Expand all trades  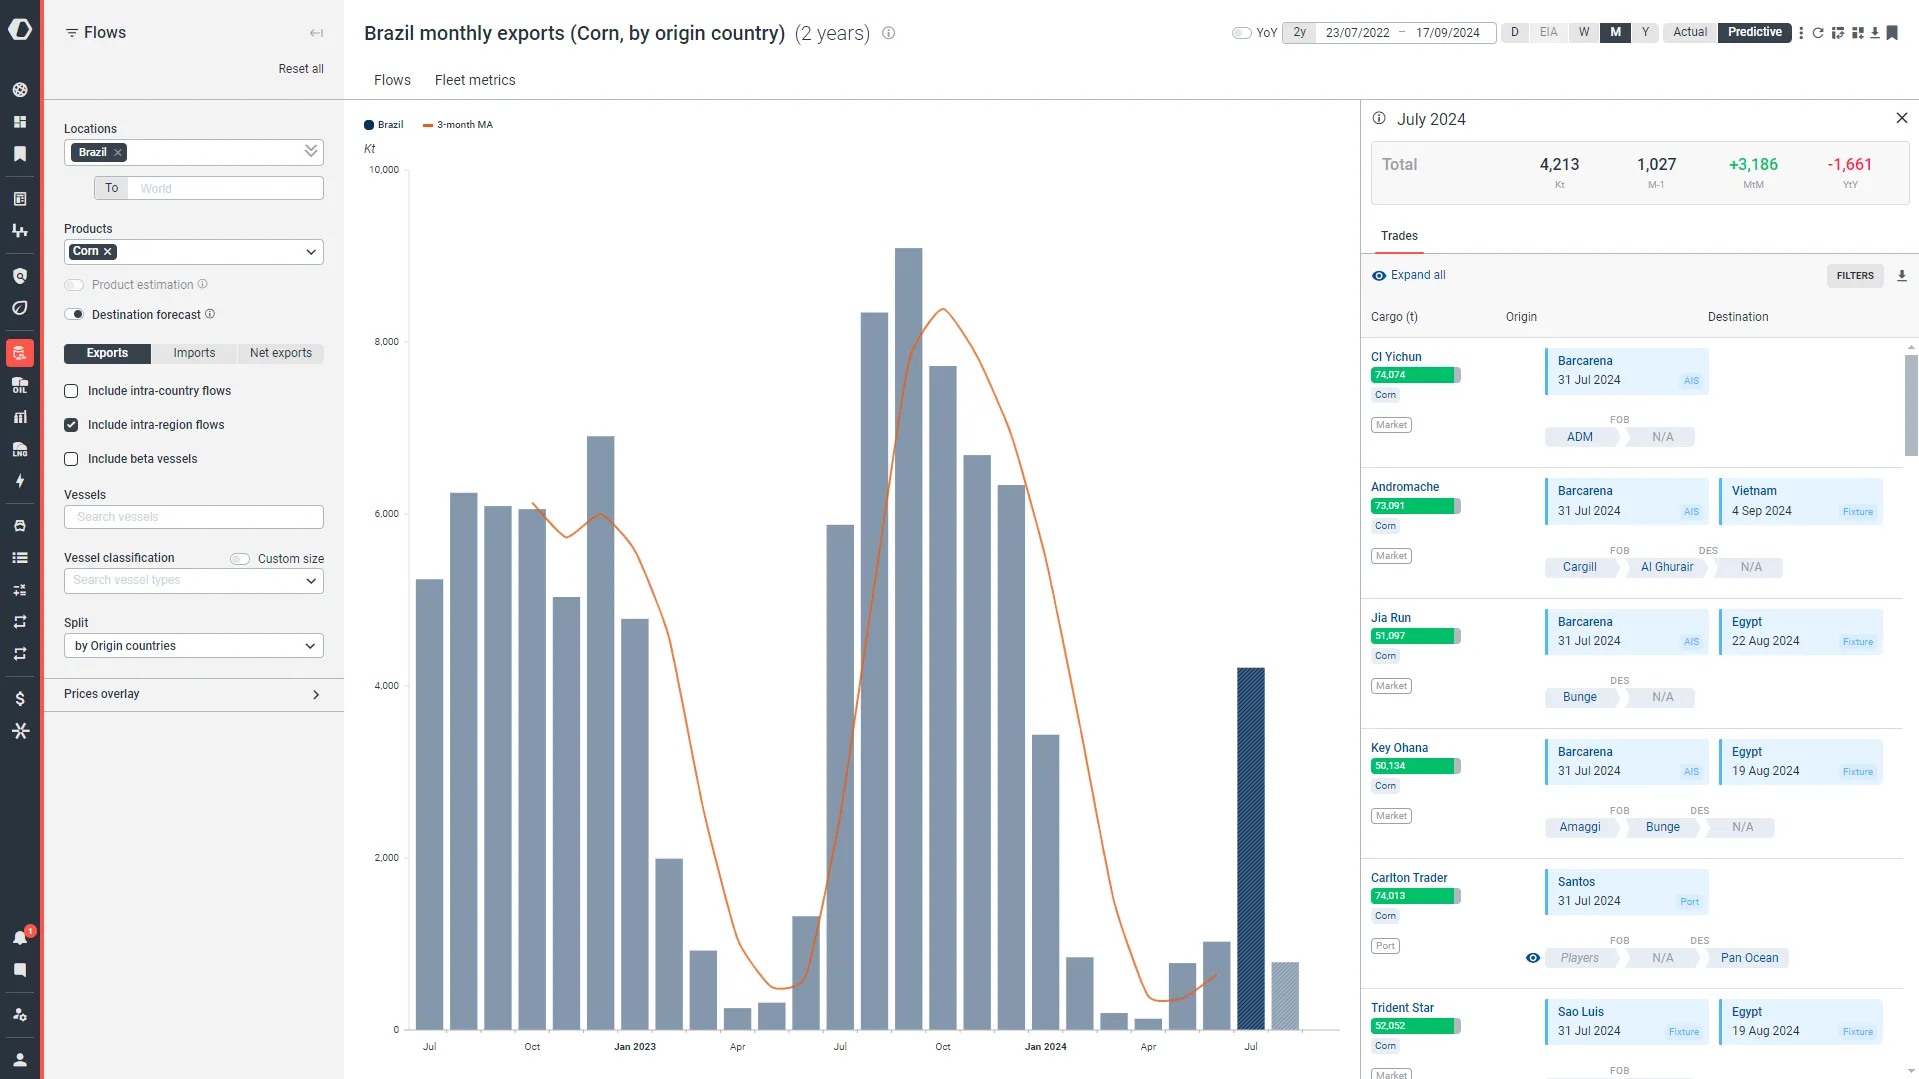(x=1408, y=275)
